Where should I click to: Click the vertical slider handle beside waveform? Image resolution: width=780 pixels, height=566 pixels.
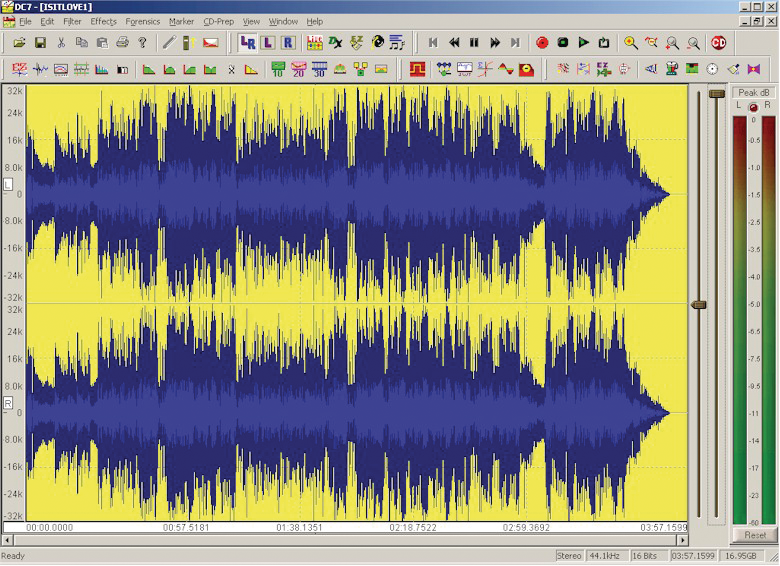tap(699, 304)
